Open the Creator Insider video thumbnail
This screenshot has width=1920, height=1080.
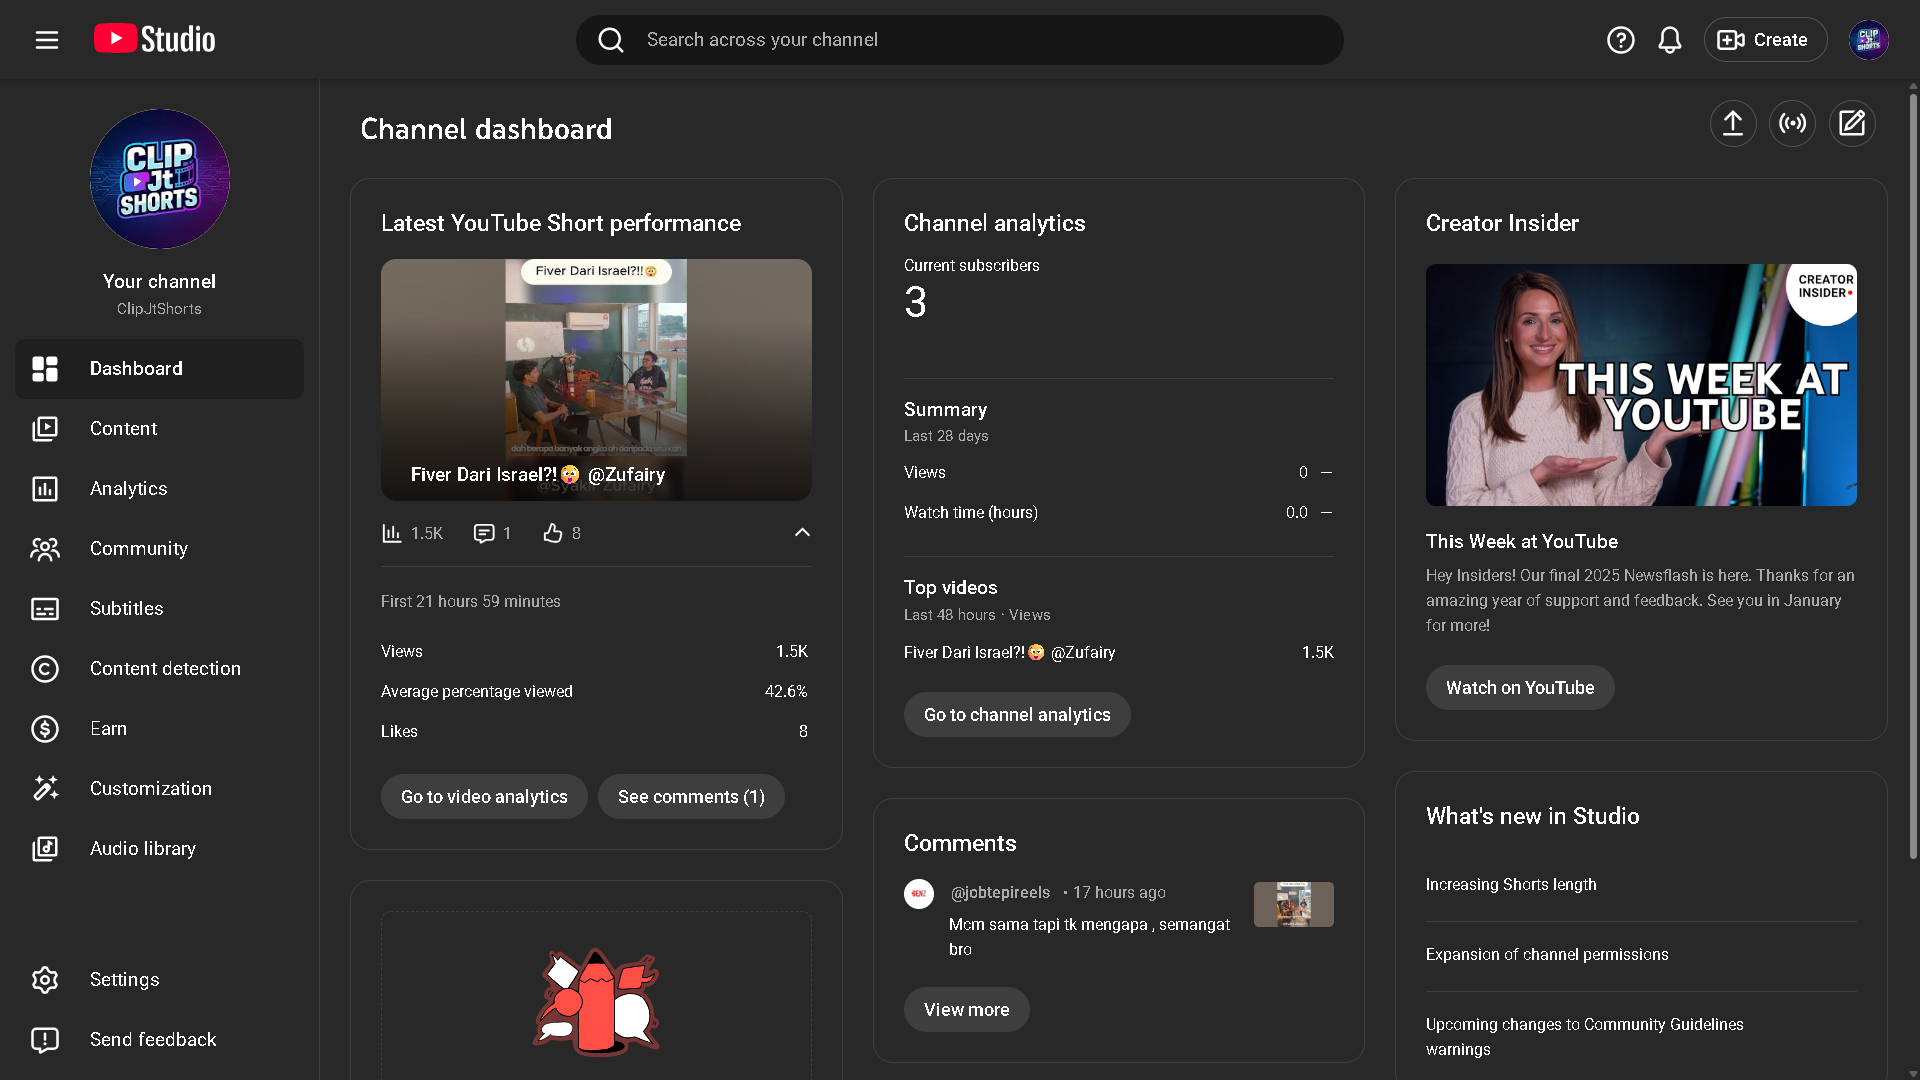coord(1641,385)
